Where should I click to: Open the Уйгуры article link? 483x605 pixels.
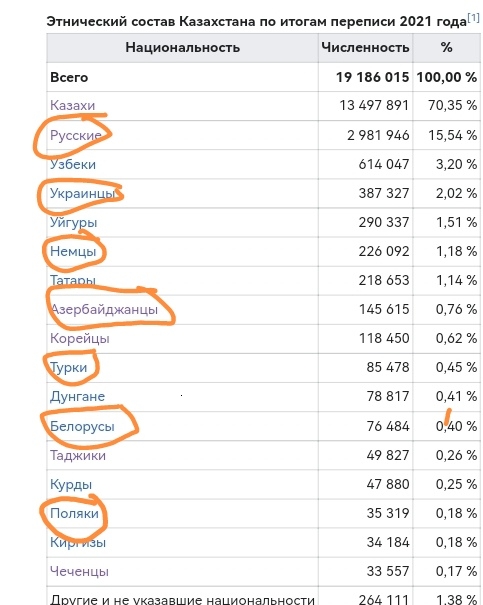click(74, 223)
